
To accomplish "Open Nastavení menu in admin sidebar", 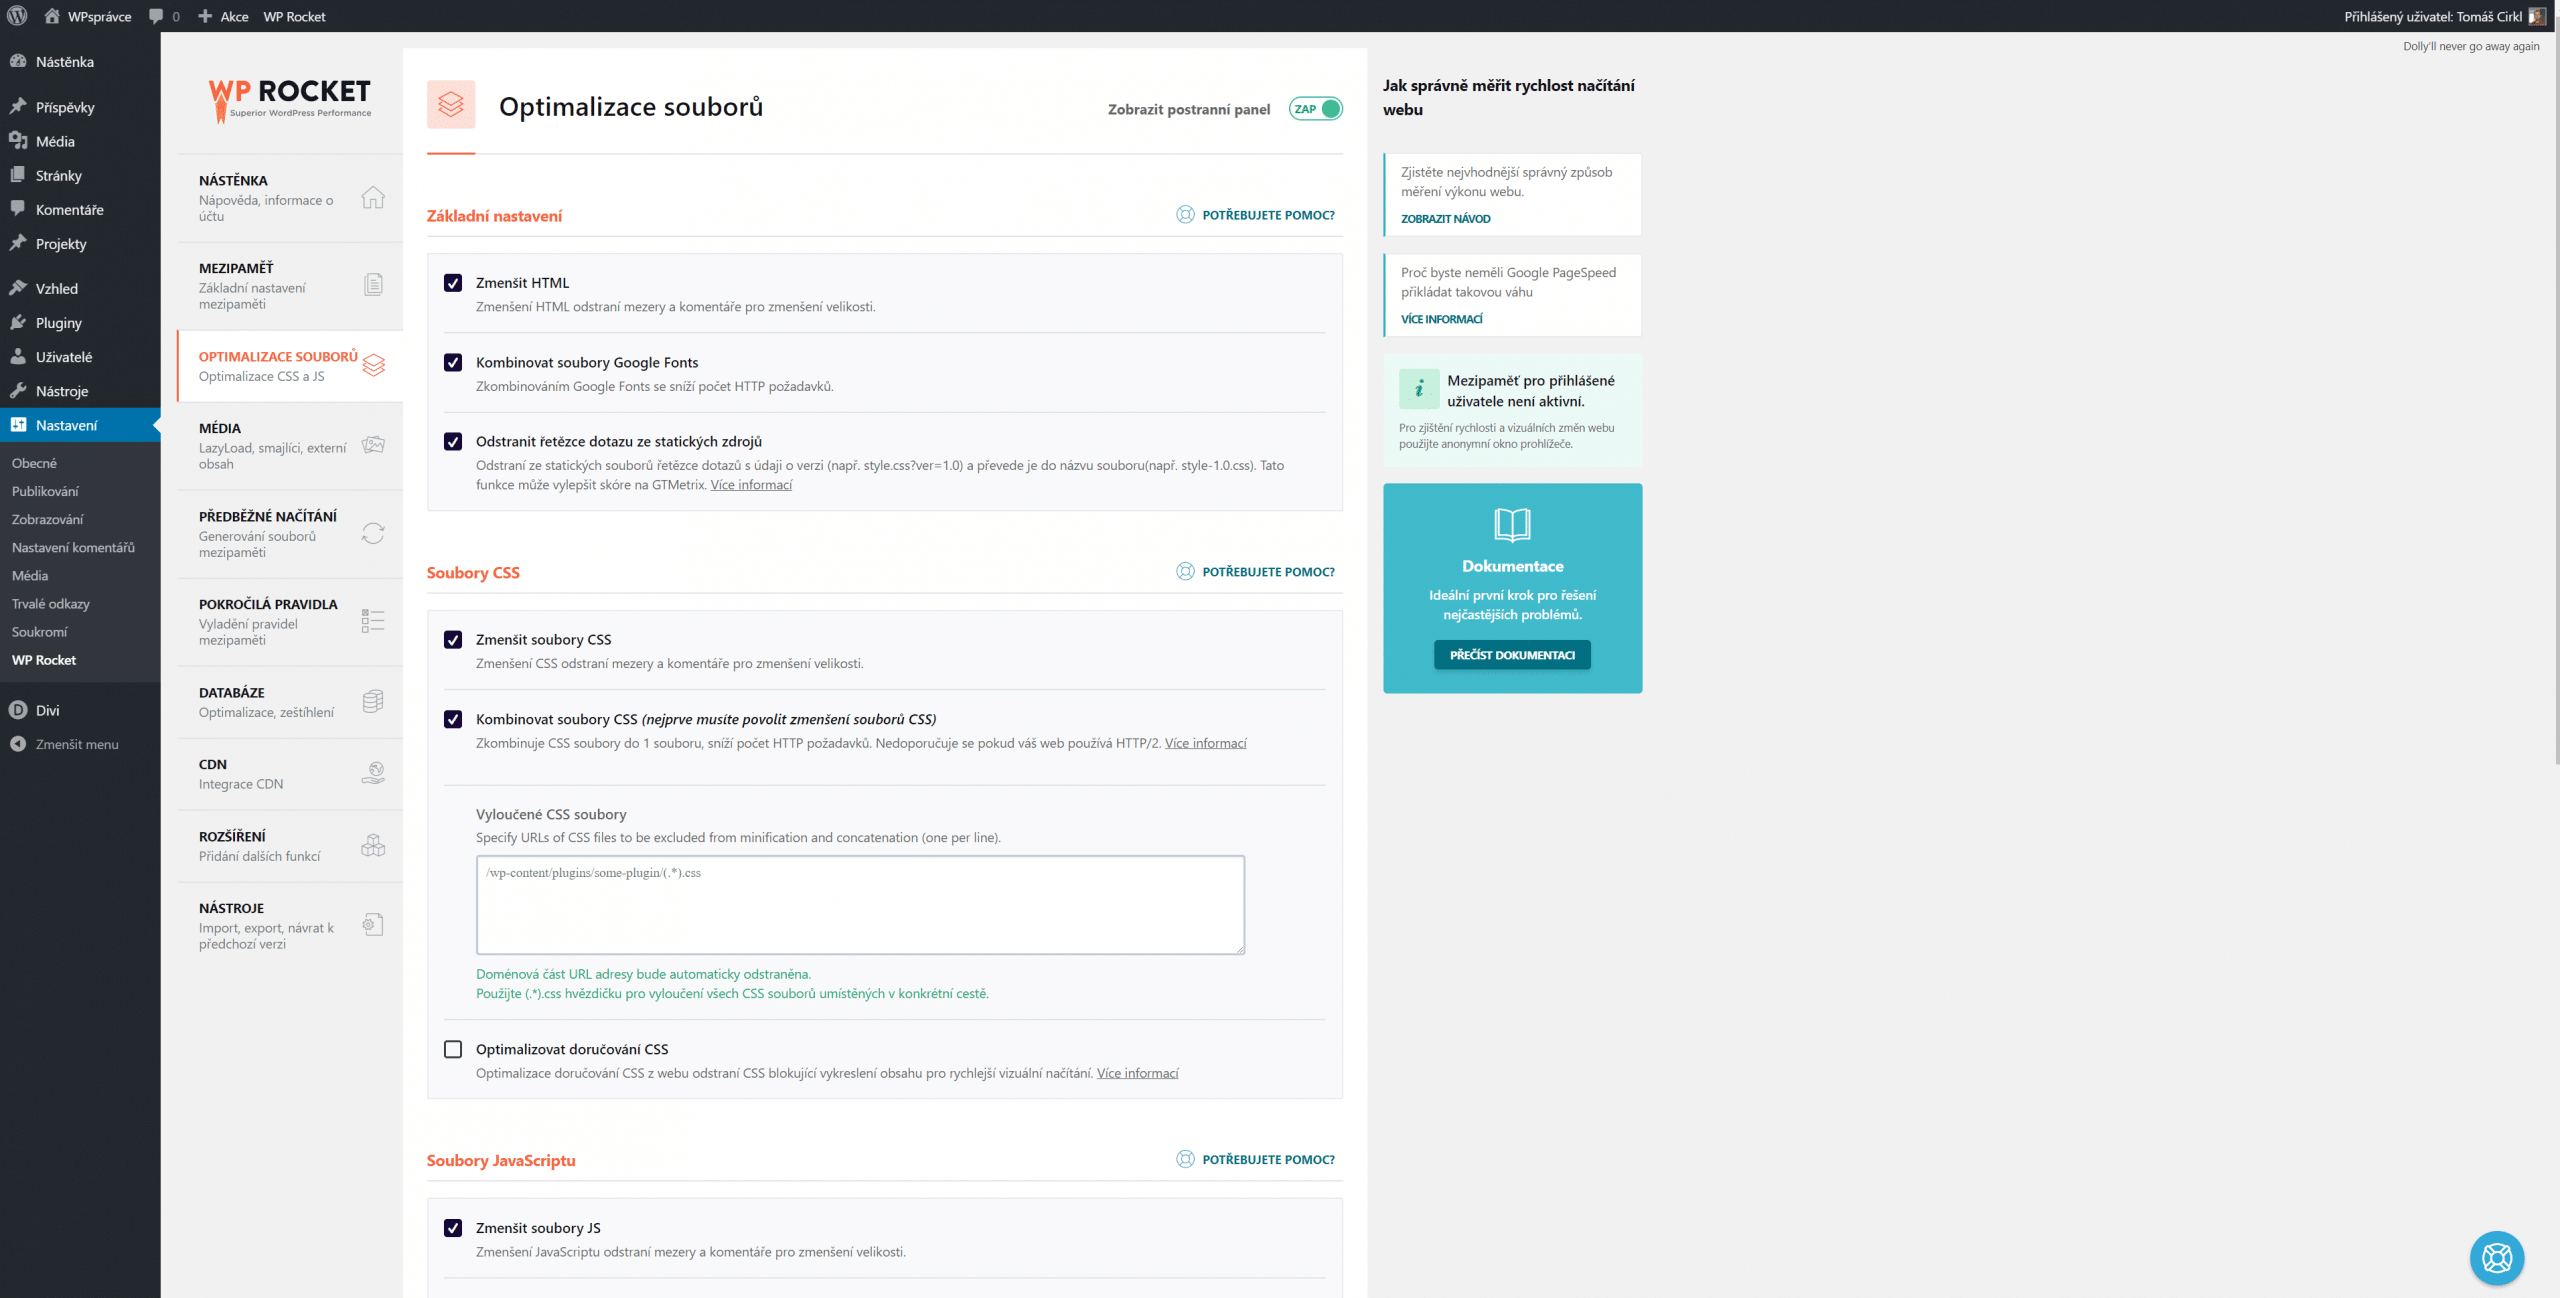I will click(80, 425).
